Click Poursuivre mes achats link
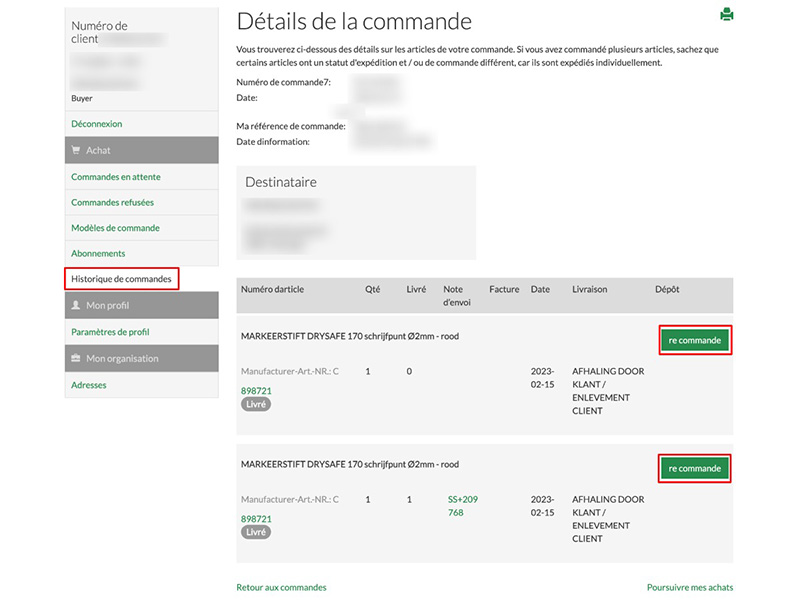The width and height of the screenshot is (800, 600). coord(690,587)
